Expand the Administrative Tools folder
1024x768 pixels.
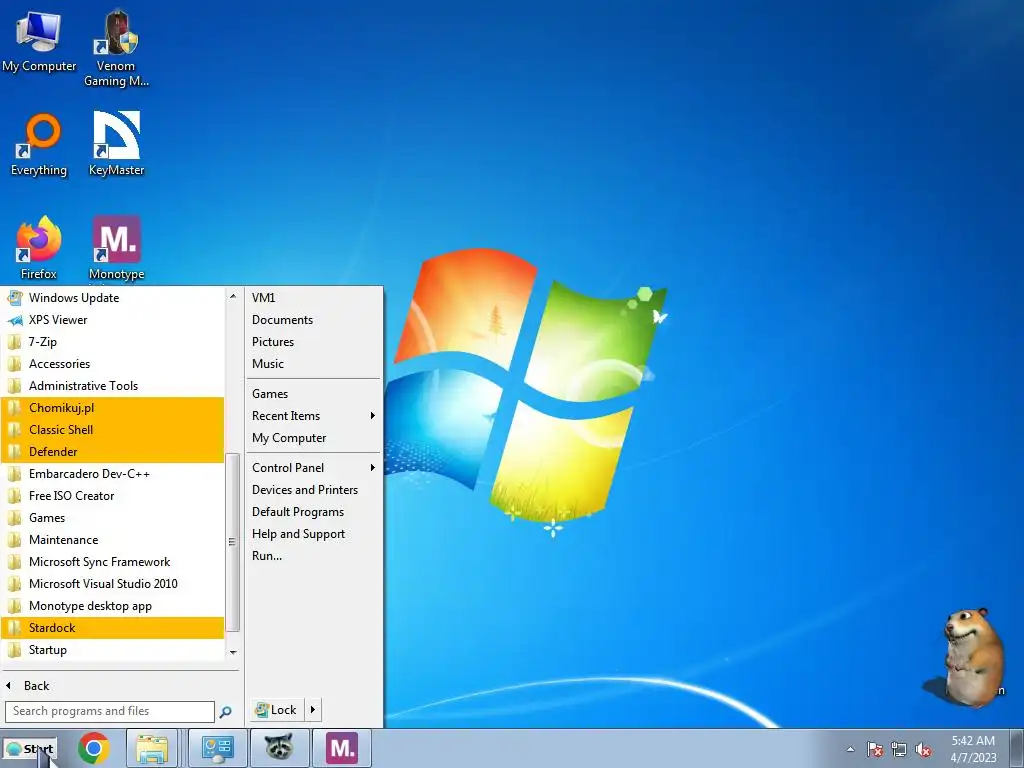[x=113, y=386]
